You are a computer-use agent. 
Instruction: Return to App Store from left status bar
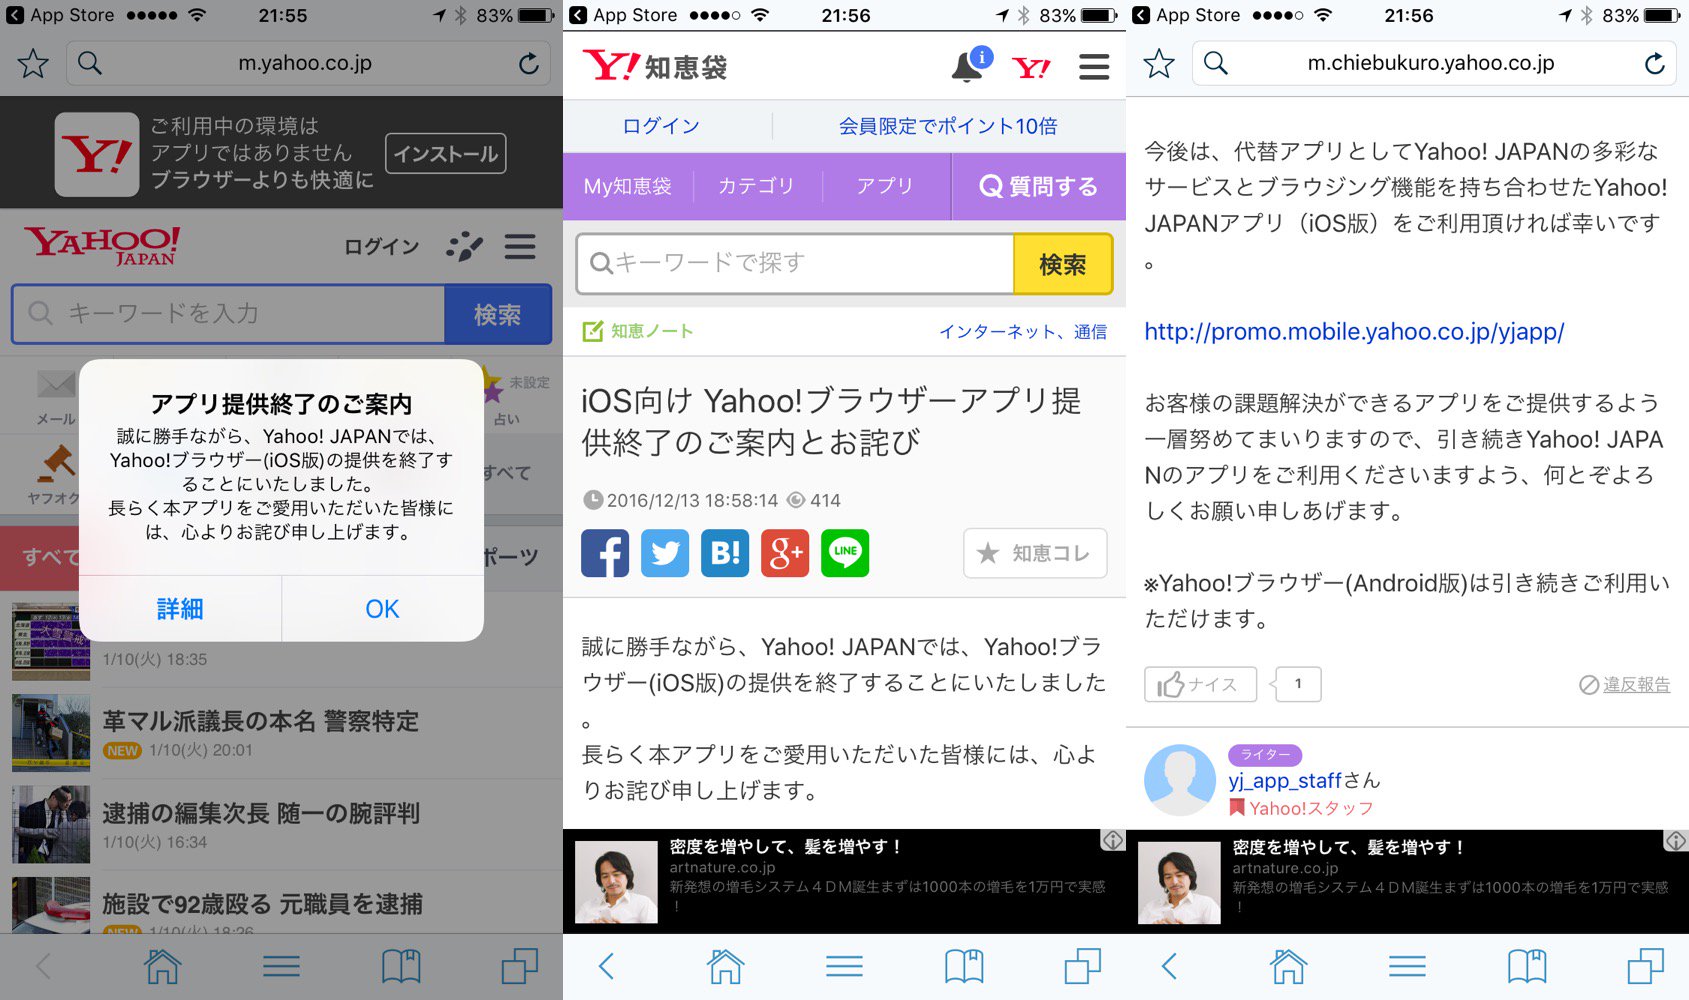click(x=61, y=15)
